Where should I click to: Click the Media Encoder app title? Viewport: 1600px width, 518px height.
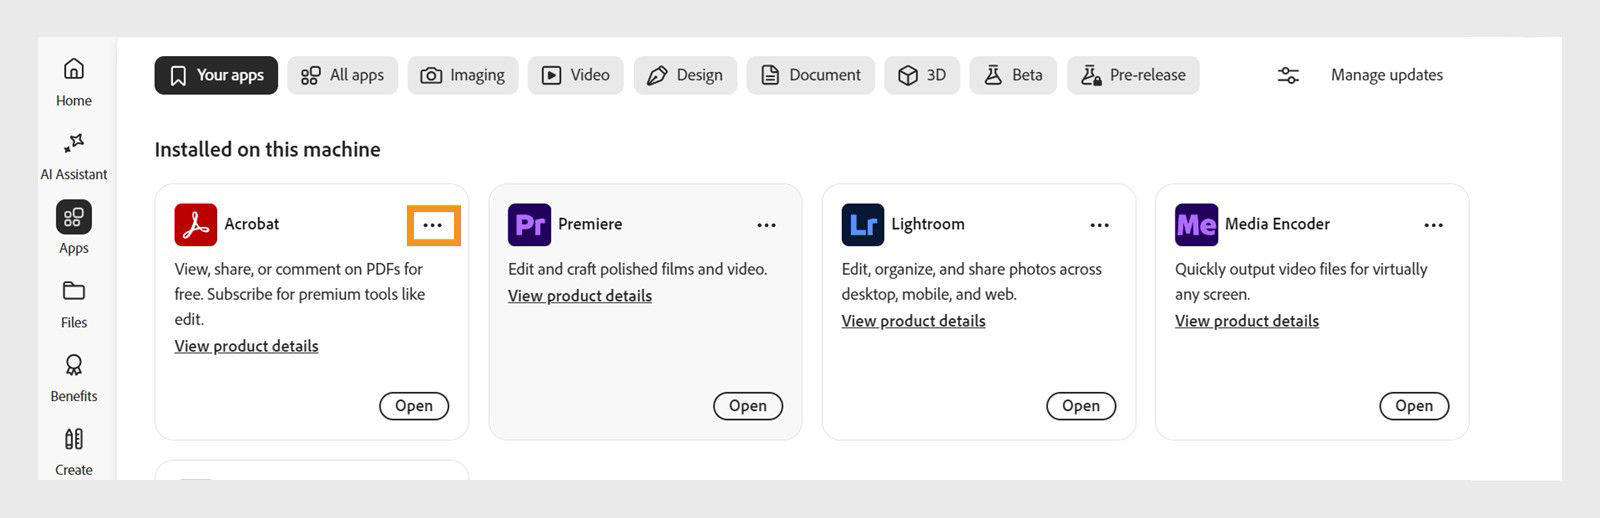point(1277,224)
